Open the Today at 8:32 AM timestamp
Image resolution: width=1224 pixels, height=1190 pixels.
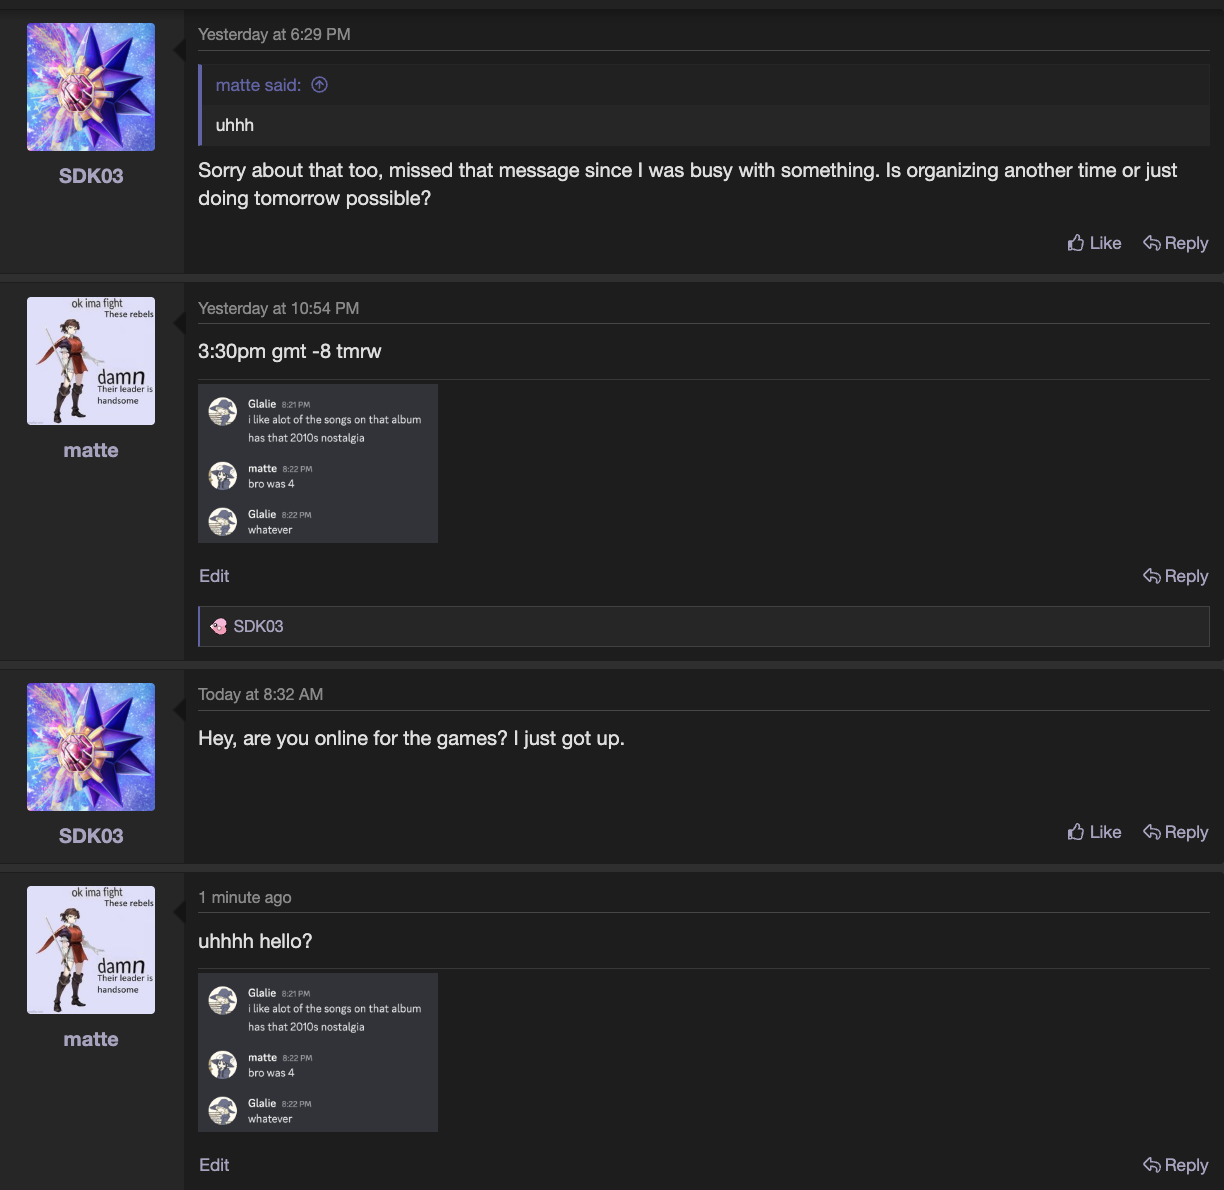260,694
